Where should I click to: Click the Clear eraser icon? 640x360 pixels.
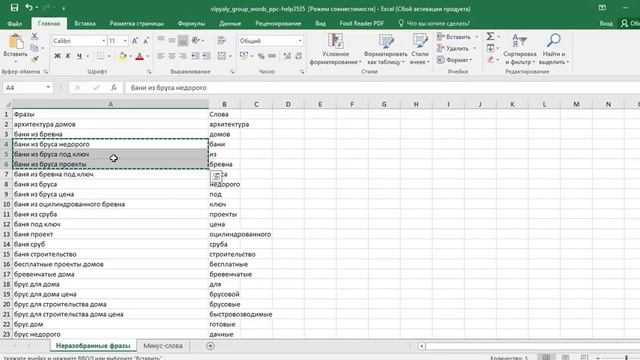pos(490,60)
